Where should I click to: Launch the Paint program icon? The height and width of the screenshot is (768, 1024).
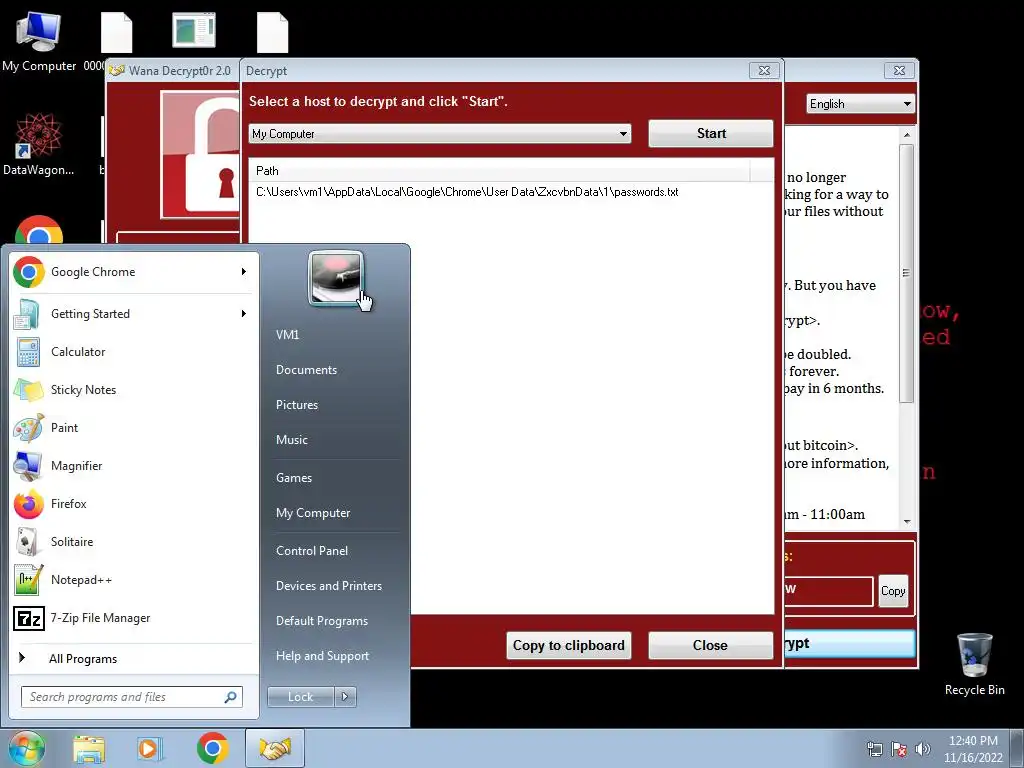tap(28, 428)
